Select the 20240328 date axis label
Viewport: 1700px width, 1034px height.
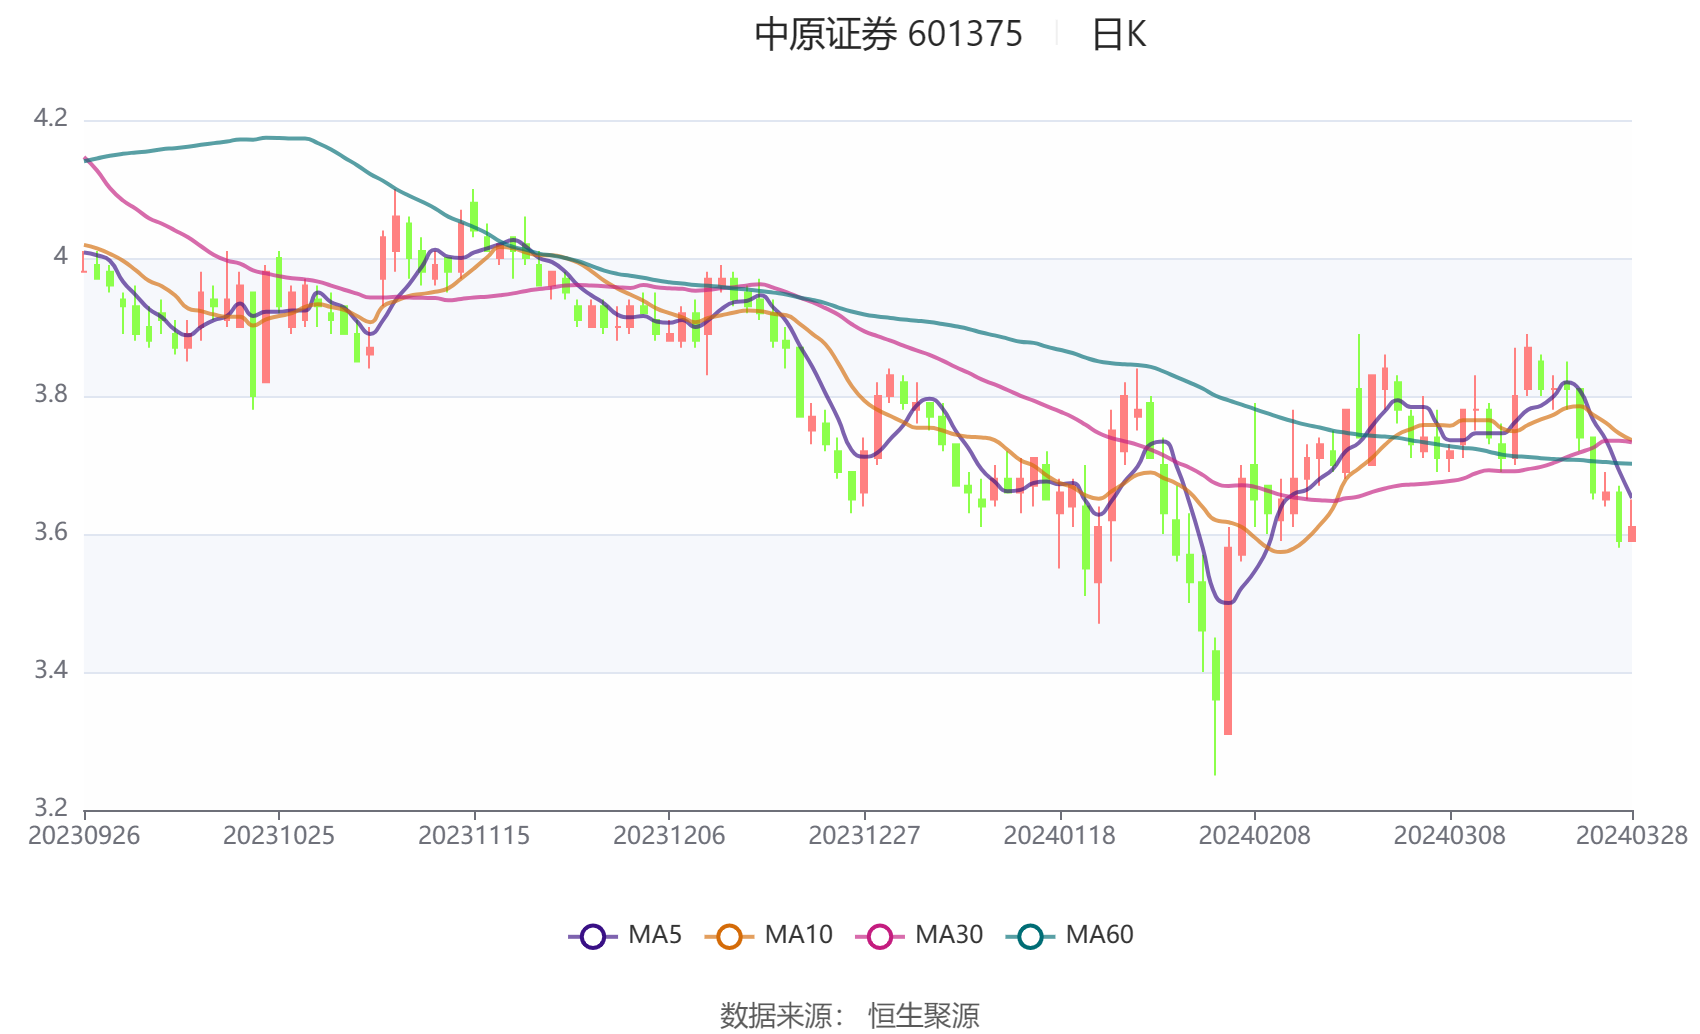[1632, 836]
